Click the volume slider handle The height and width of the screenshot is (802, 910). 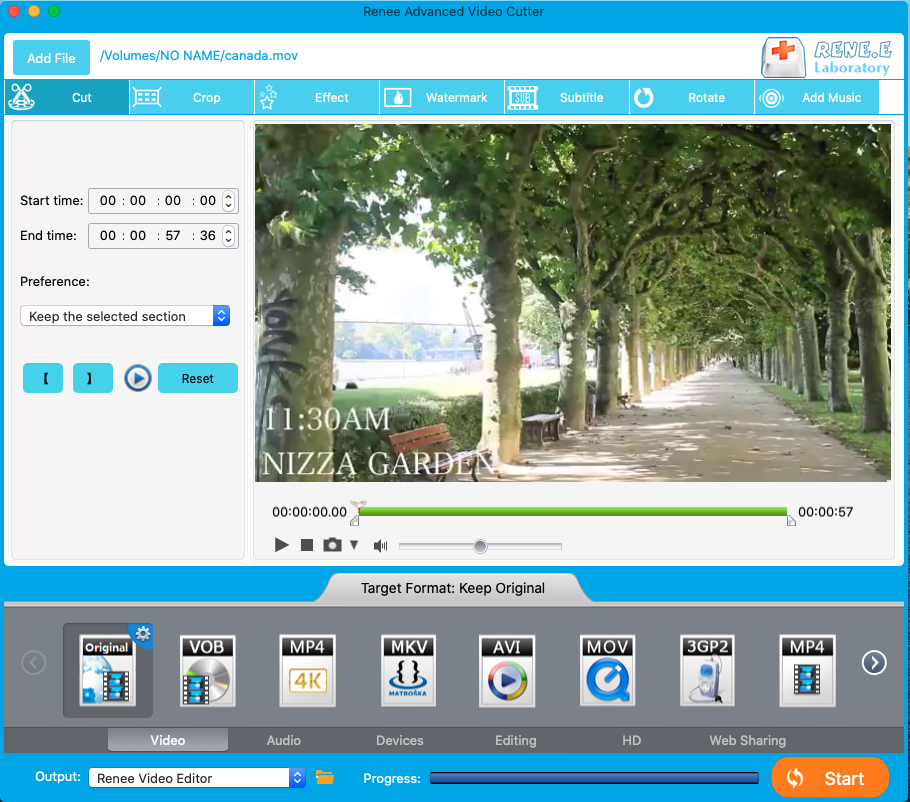pyautogui.click(x=480, y=546)
